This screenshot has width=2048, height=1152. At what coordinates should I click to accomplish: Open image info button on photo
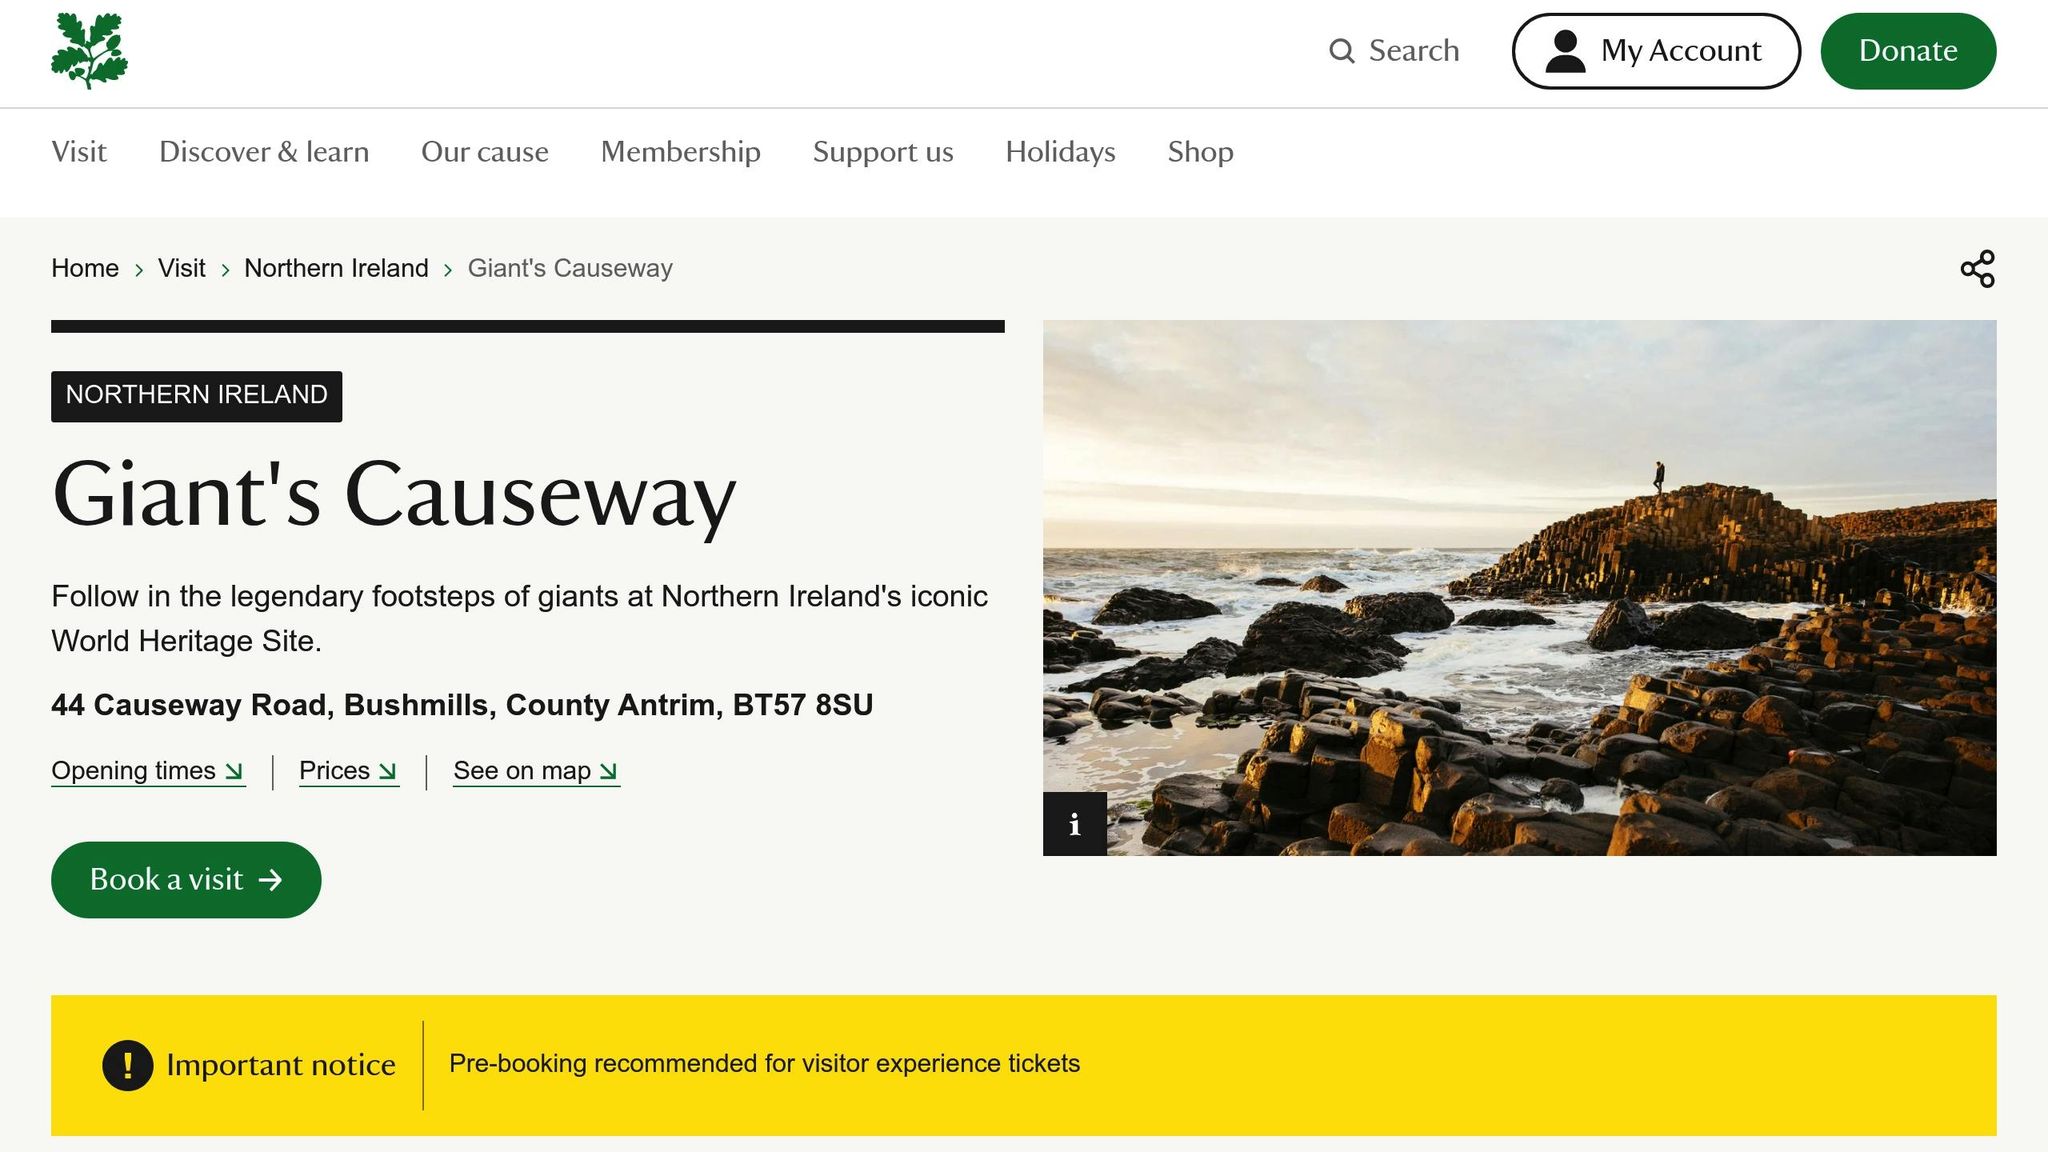point(1074,824)
